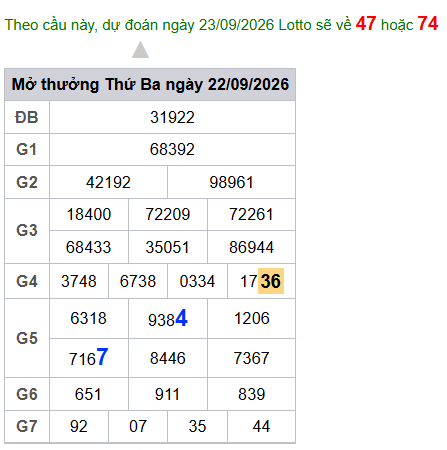Image resolution: width=447 pixels, height=450 pixels.
Task: Click G7 number 07
Action: click(x=138, y=426)
